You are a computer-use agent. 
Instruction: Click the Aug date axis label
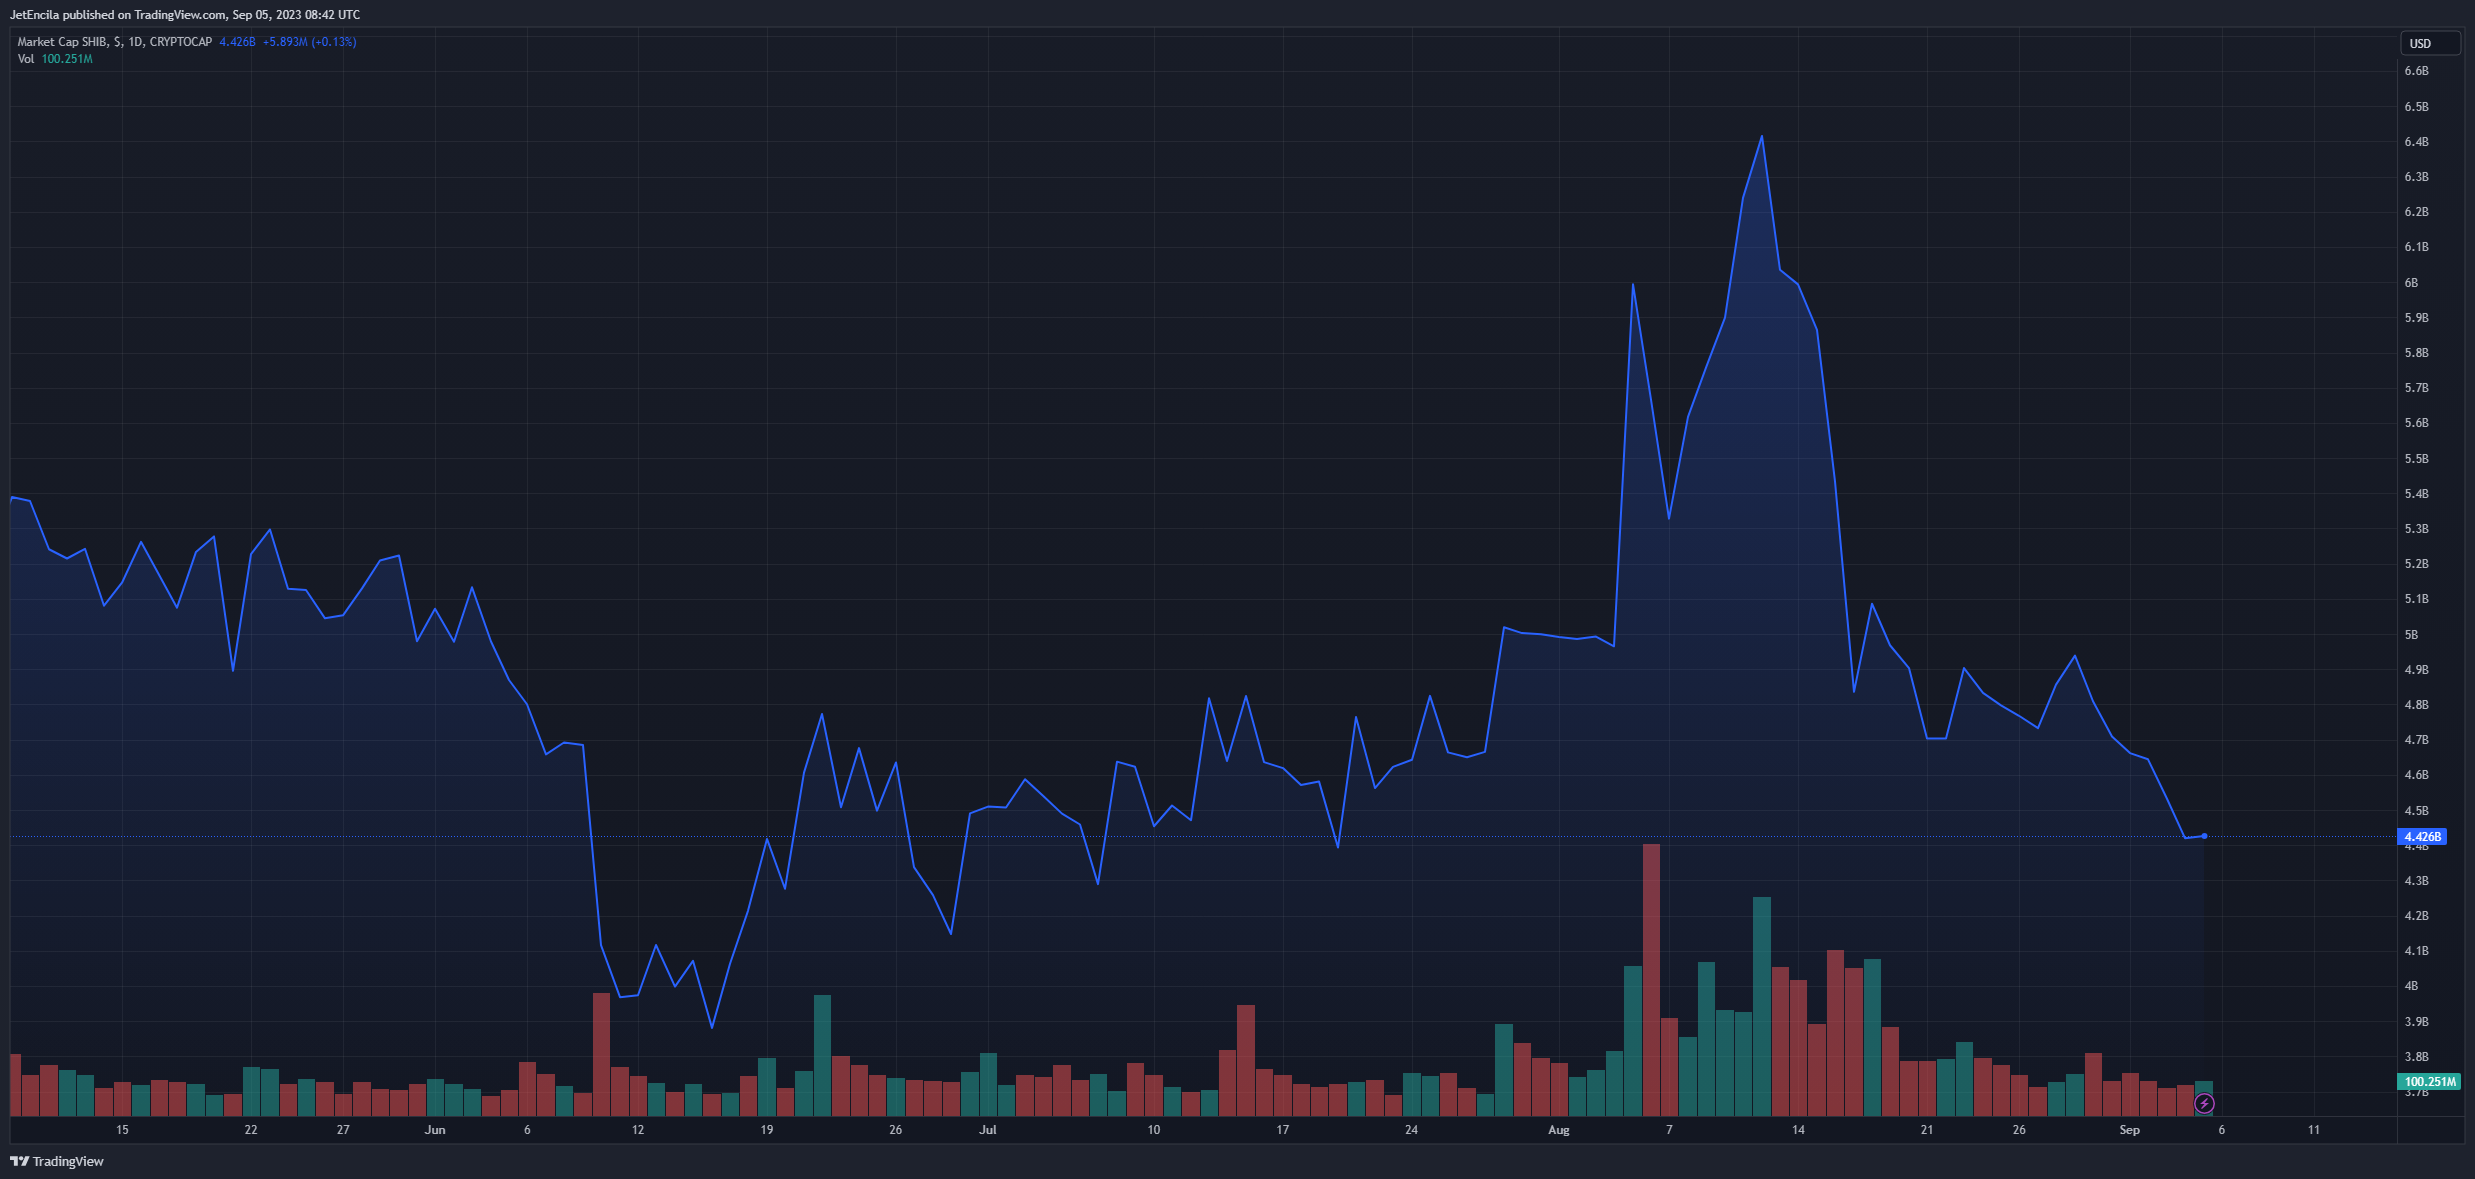1558,1130
